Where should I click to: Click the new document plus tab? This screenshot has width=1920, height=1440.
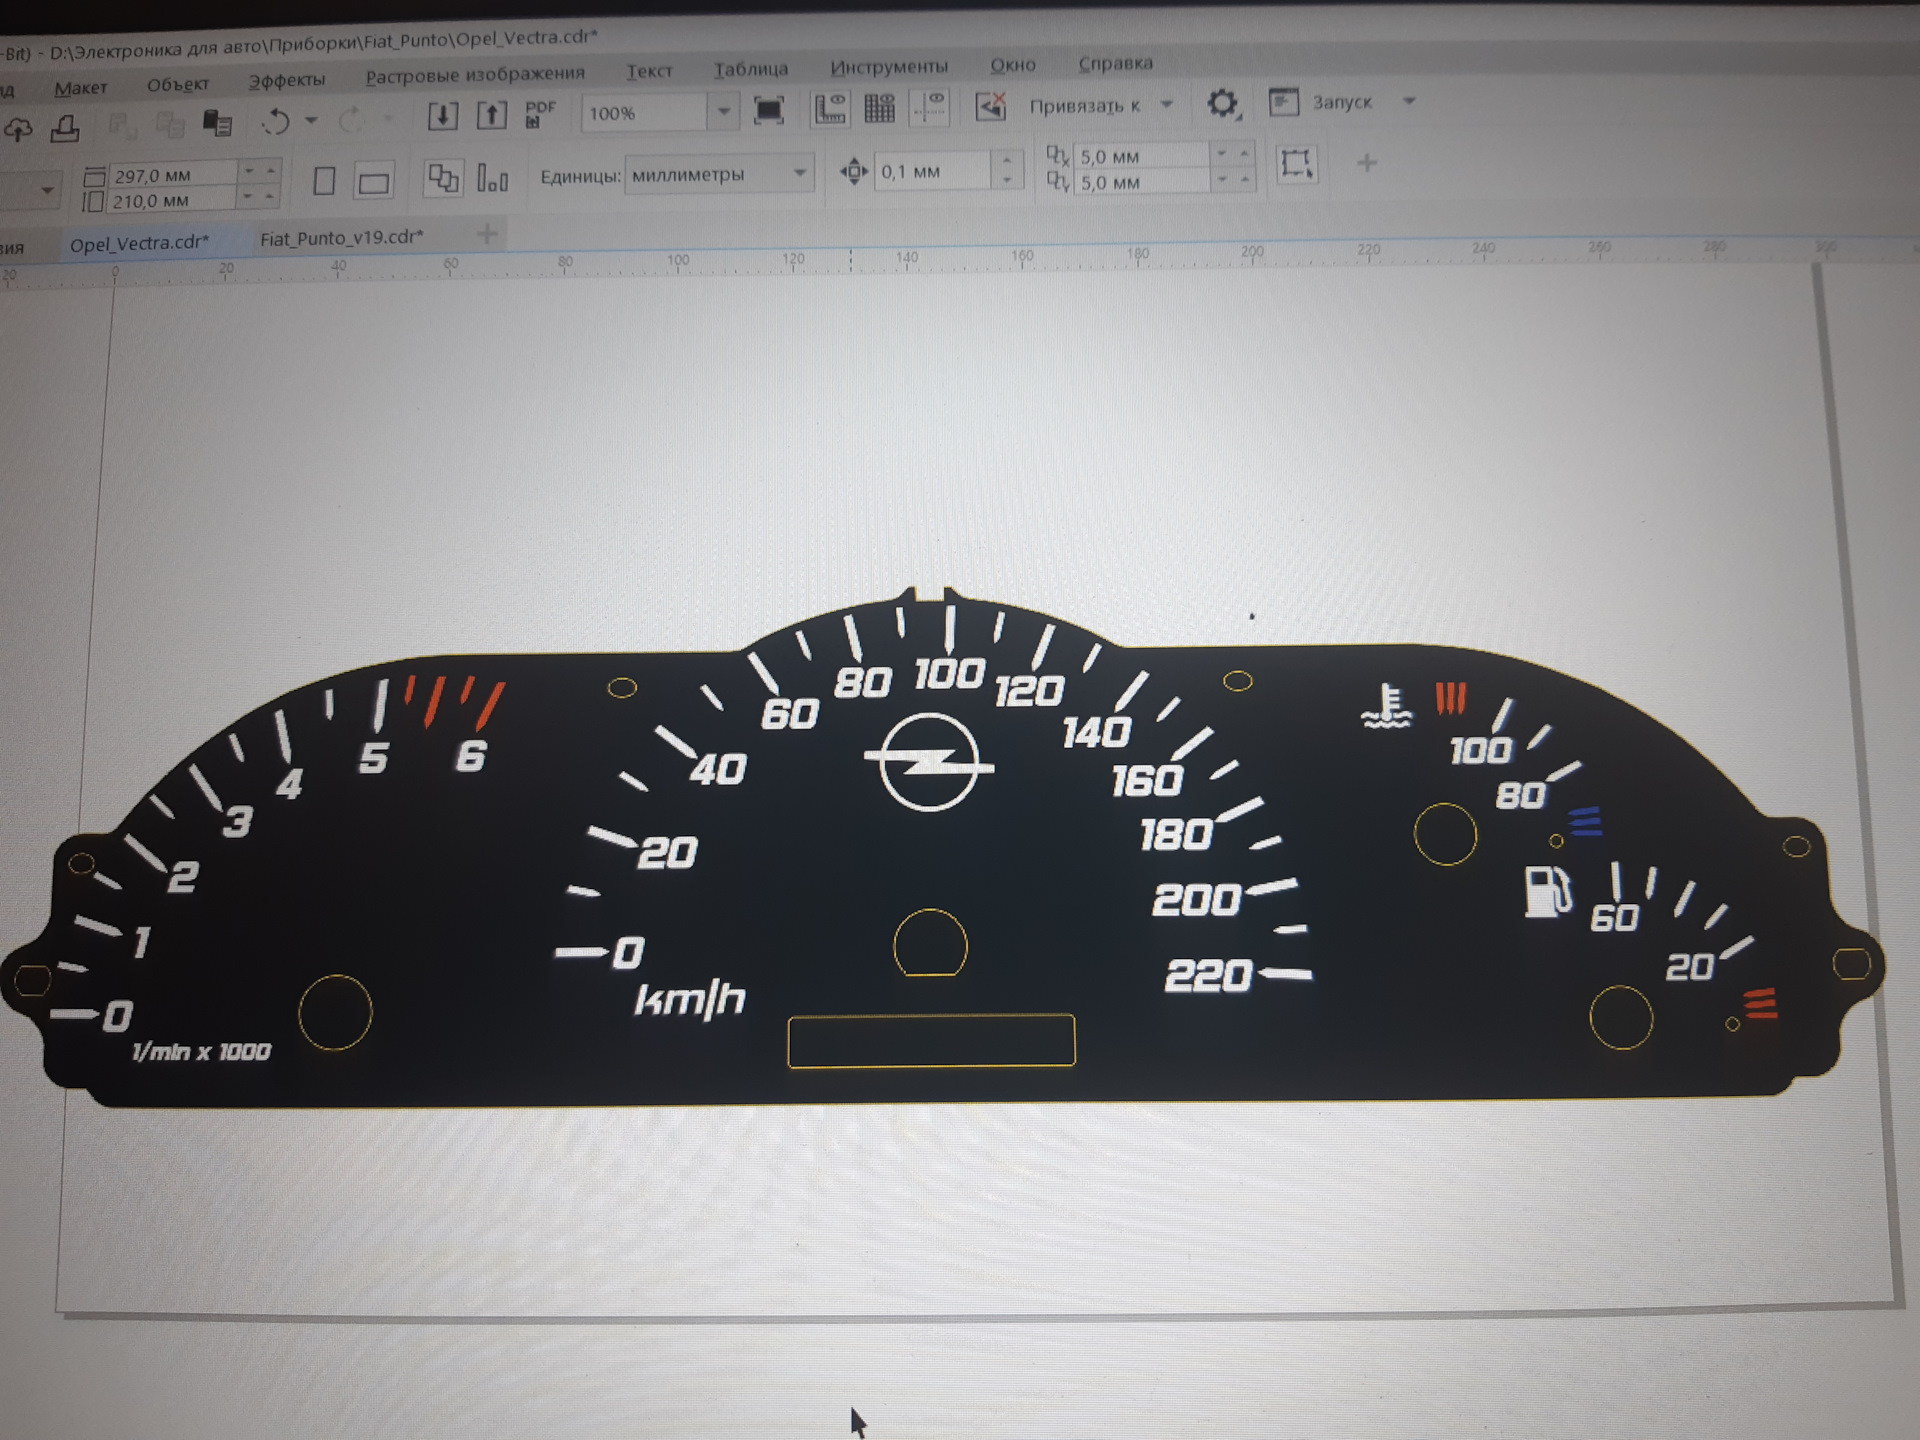[x=487, y=234]
